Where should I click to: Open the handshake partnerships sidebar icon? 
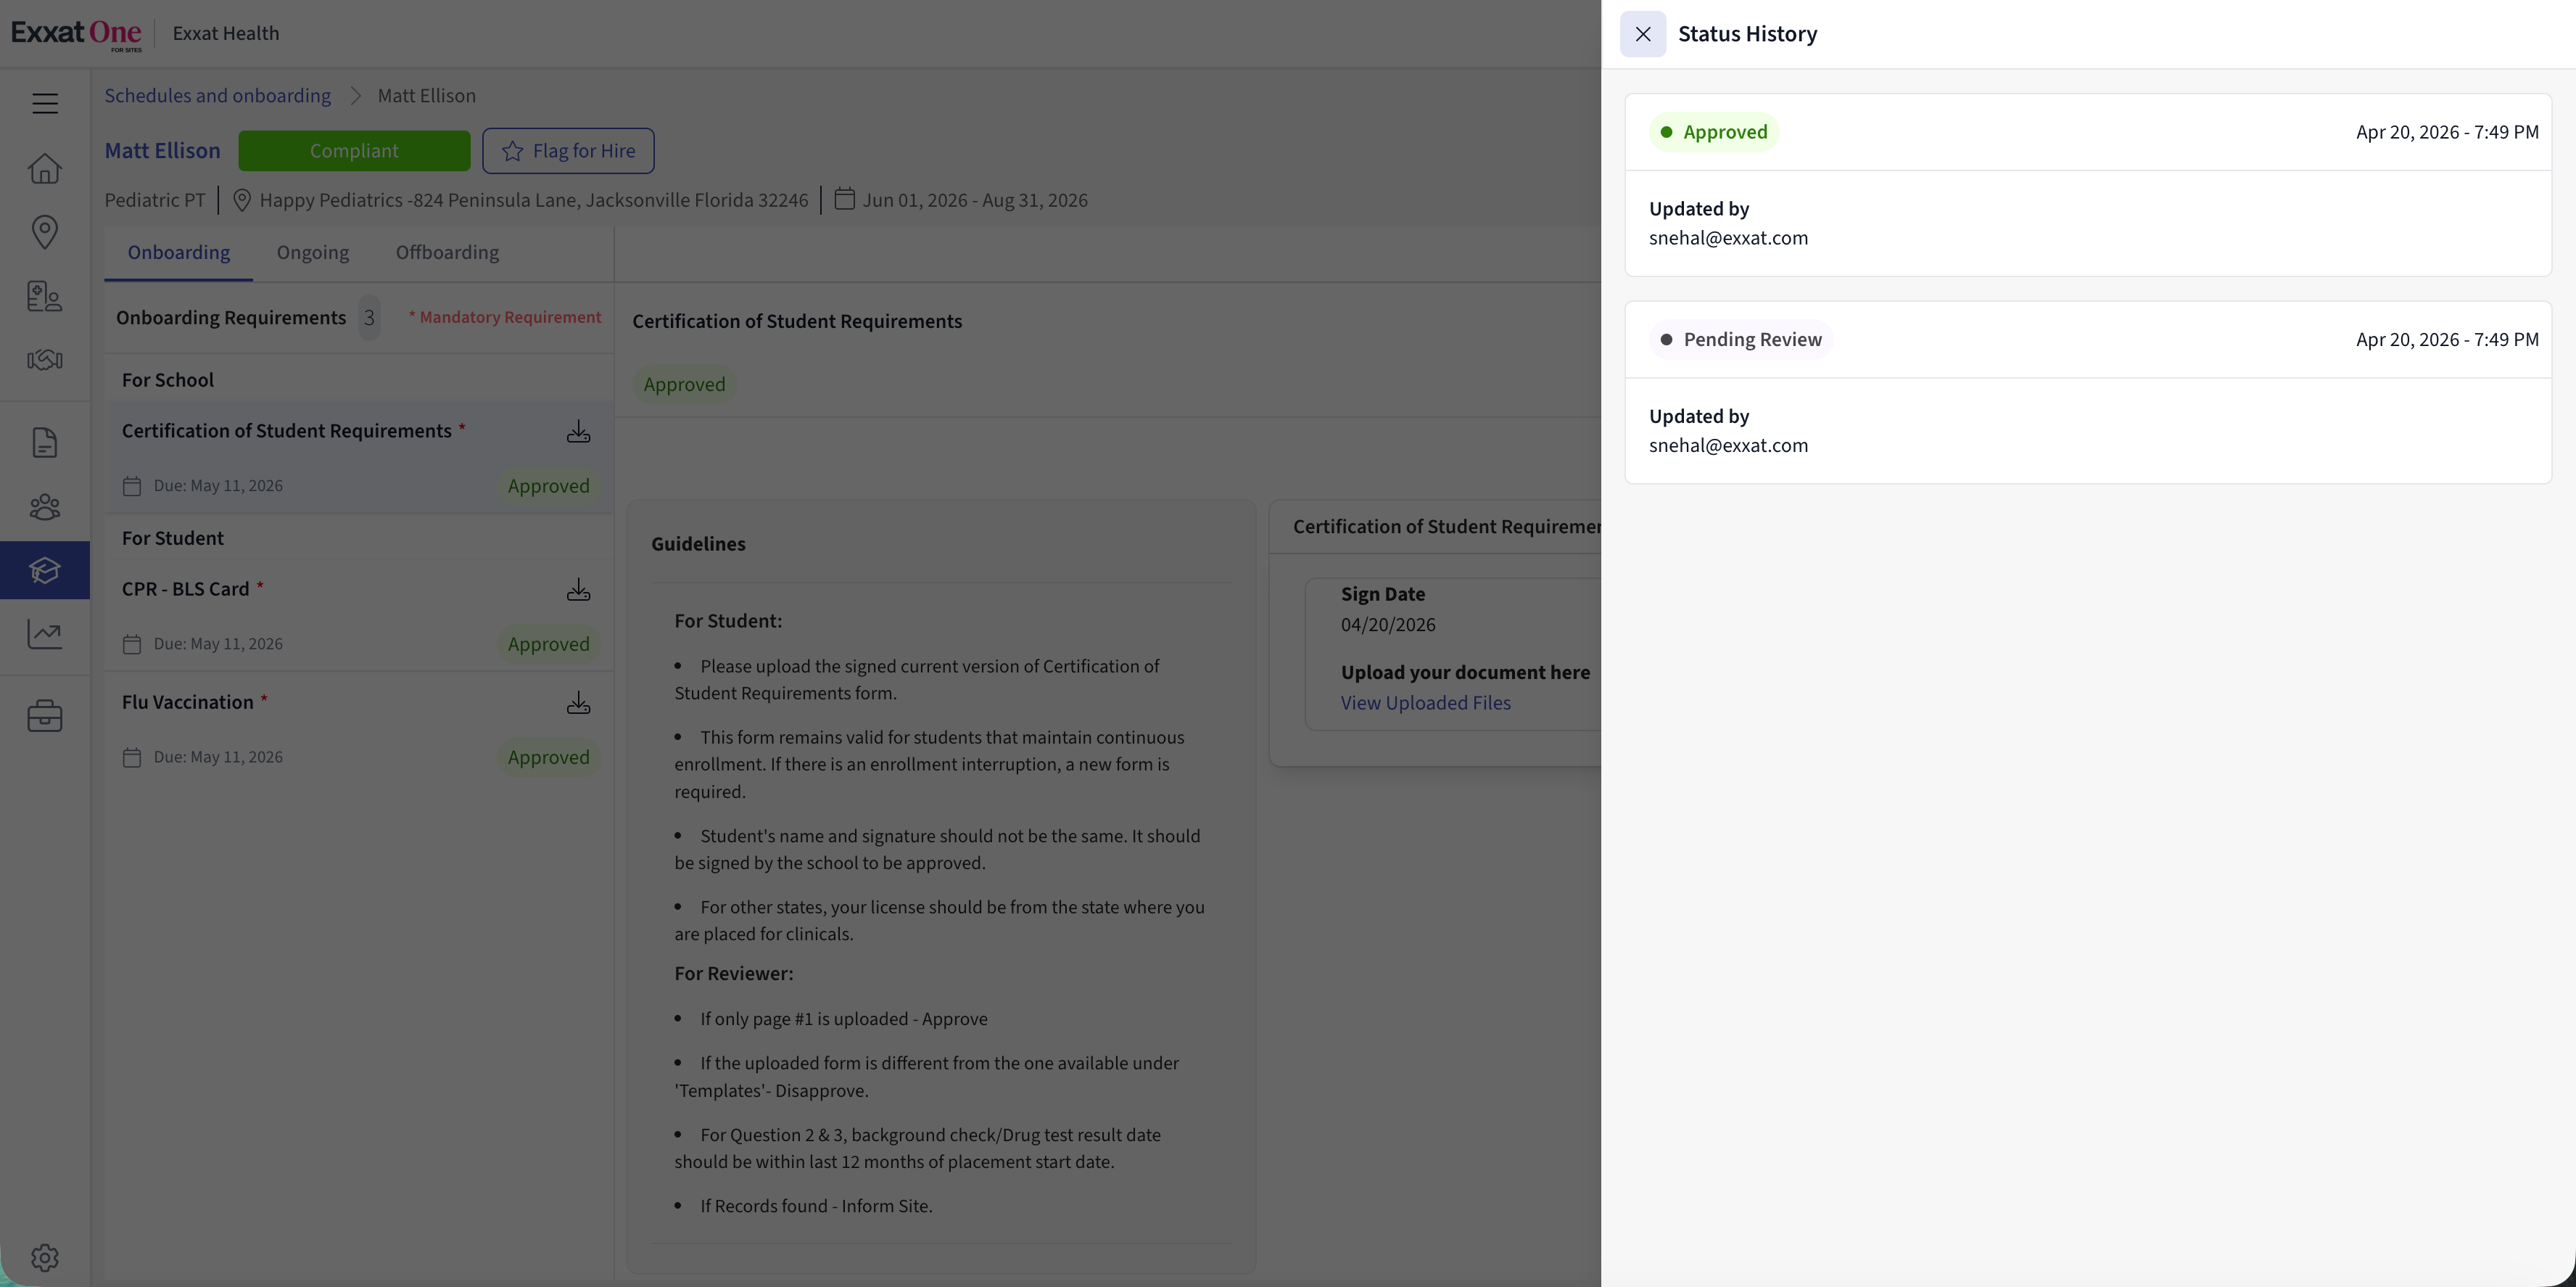pos(45,360)
